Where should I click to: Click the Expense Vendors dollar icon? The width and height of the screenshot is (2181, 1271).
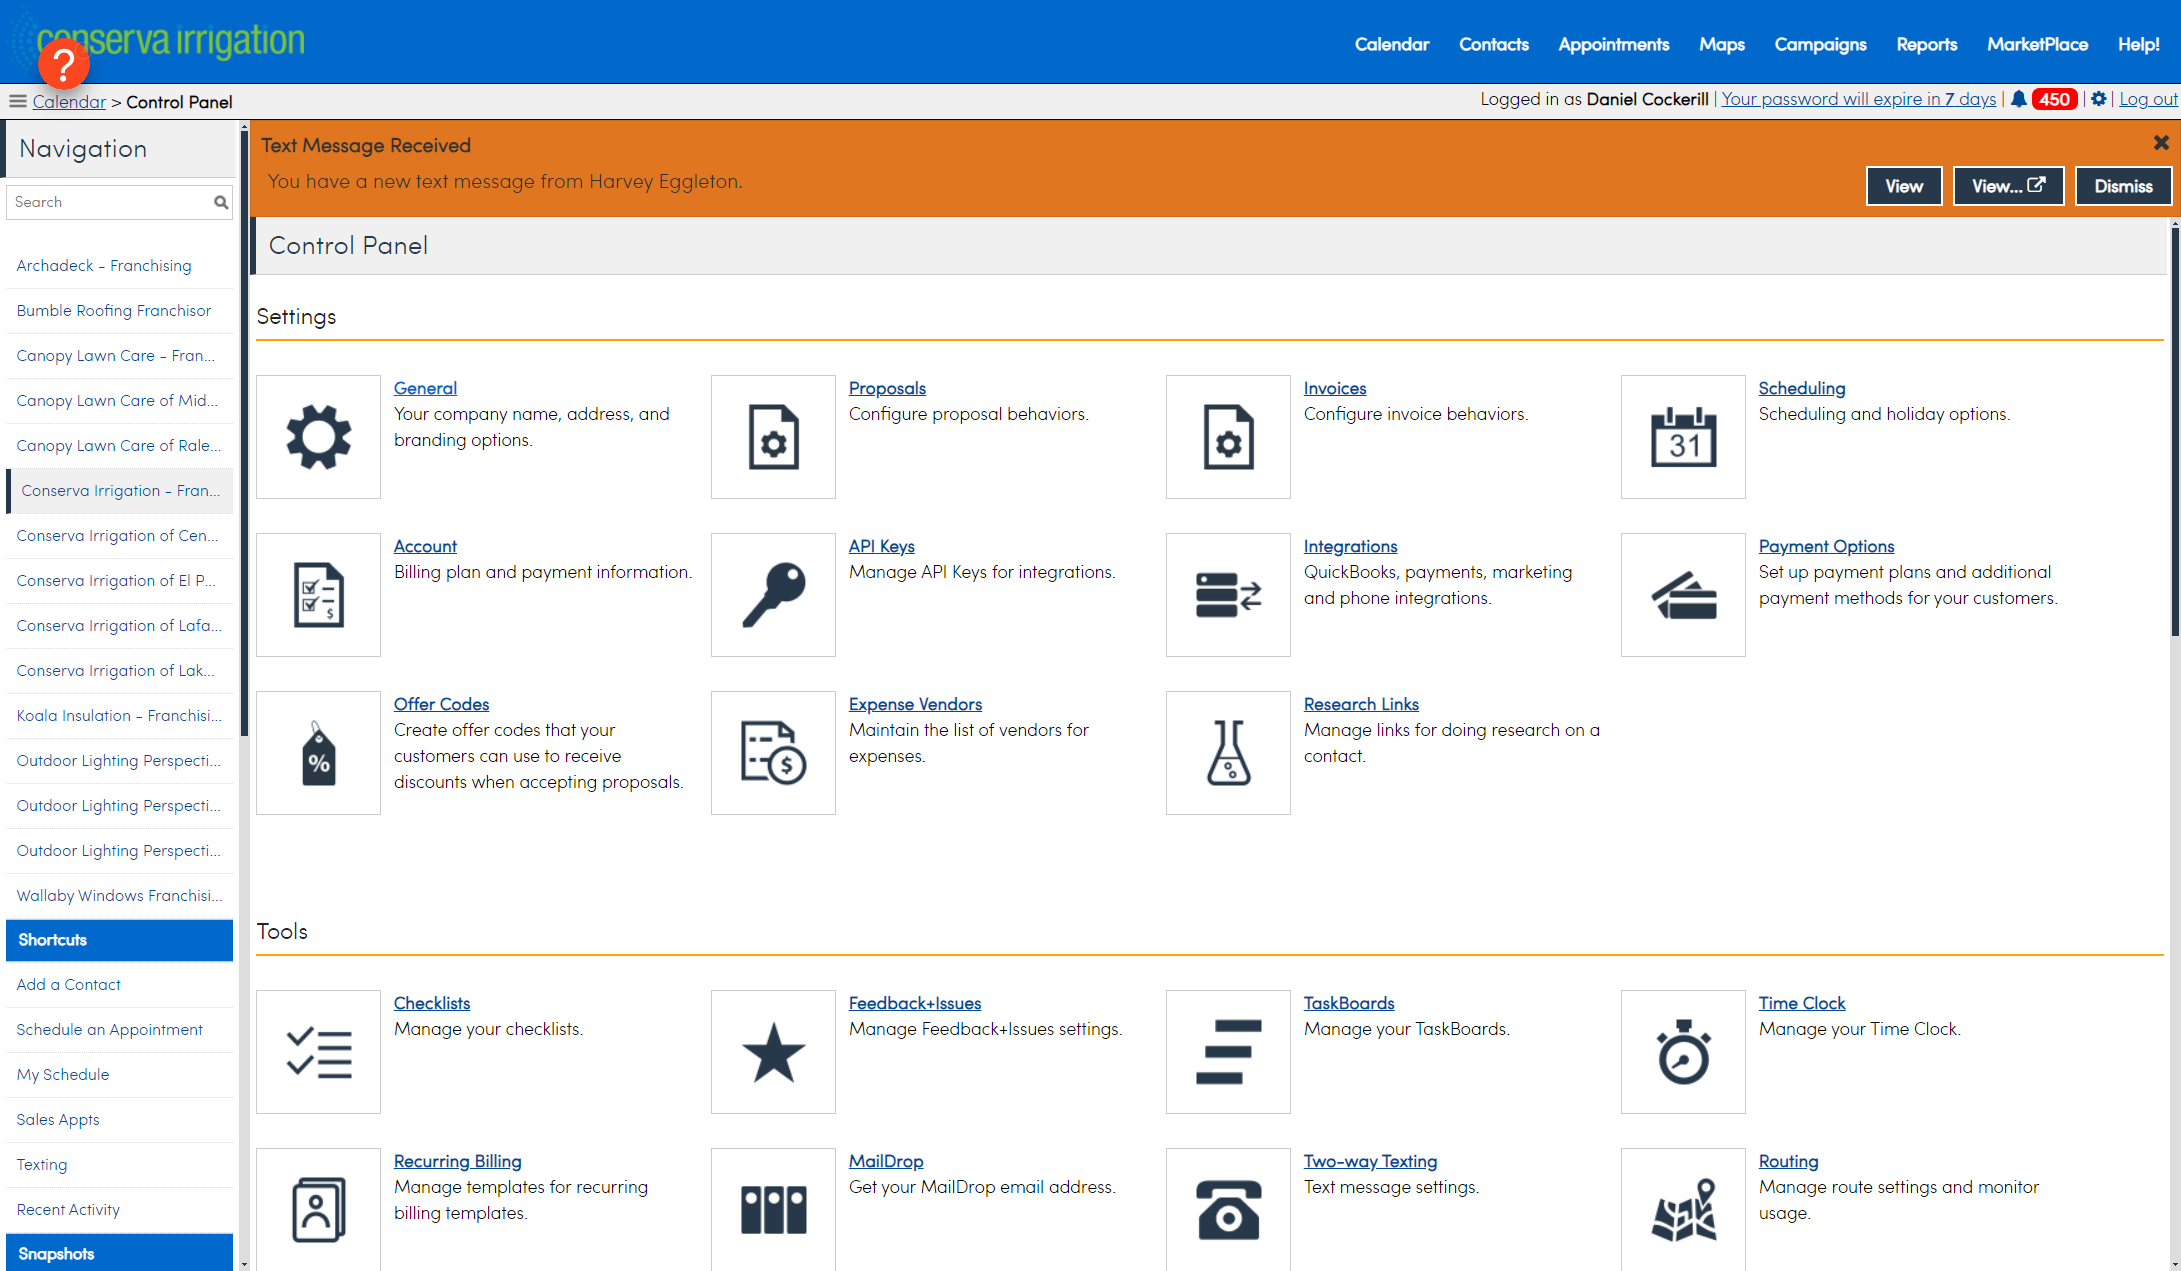[x=773, y=753]
